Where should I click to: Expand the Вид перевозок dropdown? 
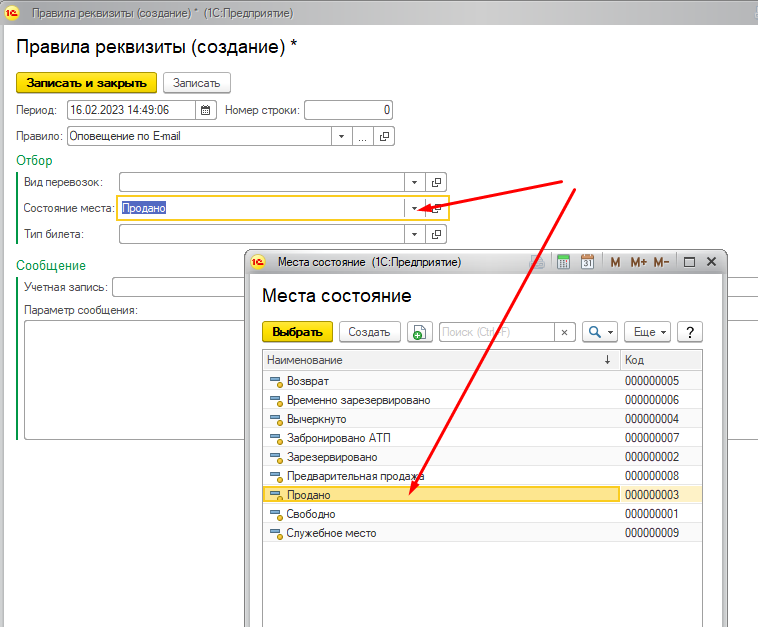[x=415, y=182]
